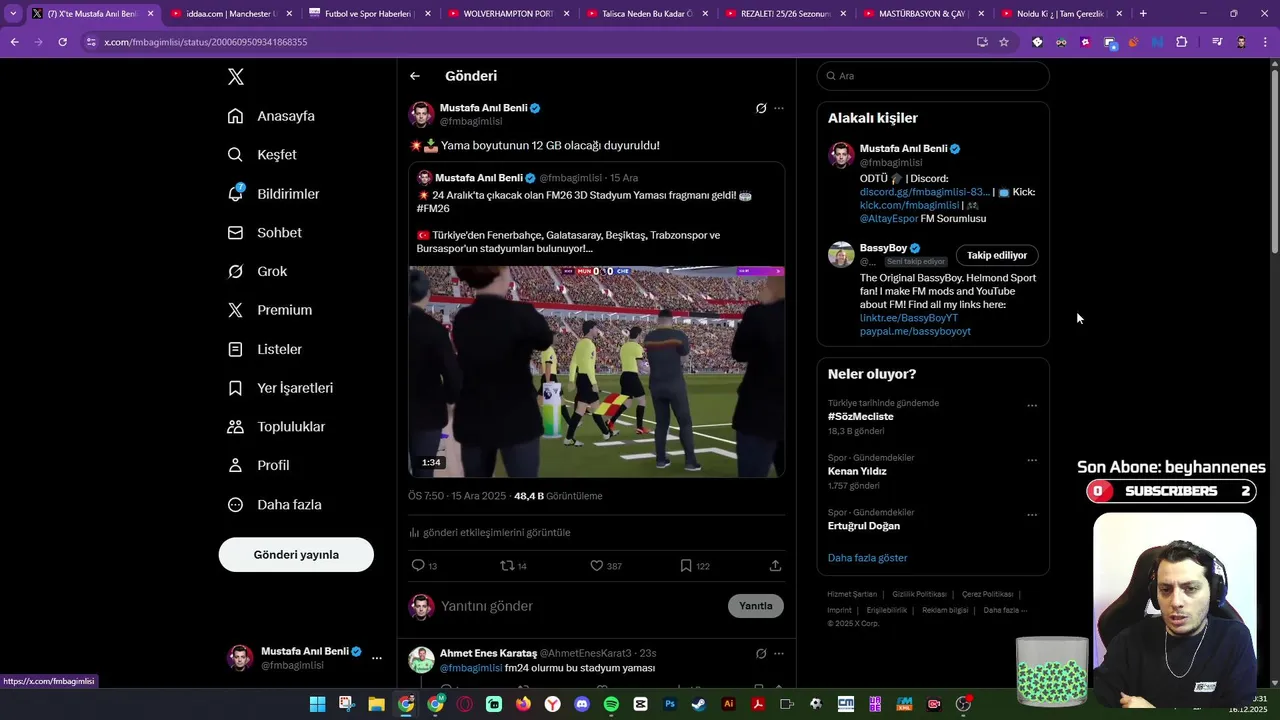Open a new browser tab
Screen dimensions: 1280x720
click(1143, 14)
